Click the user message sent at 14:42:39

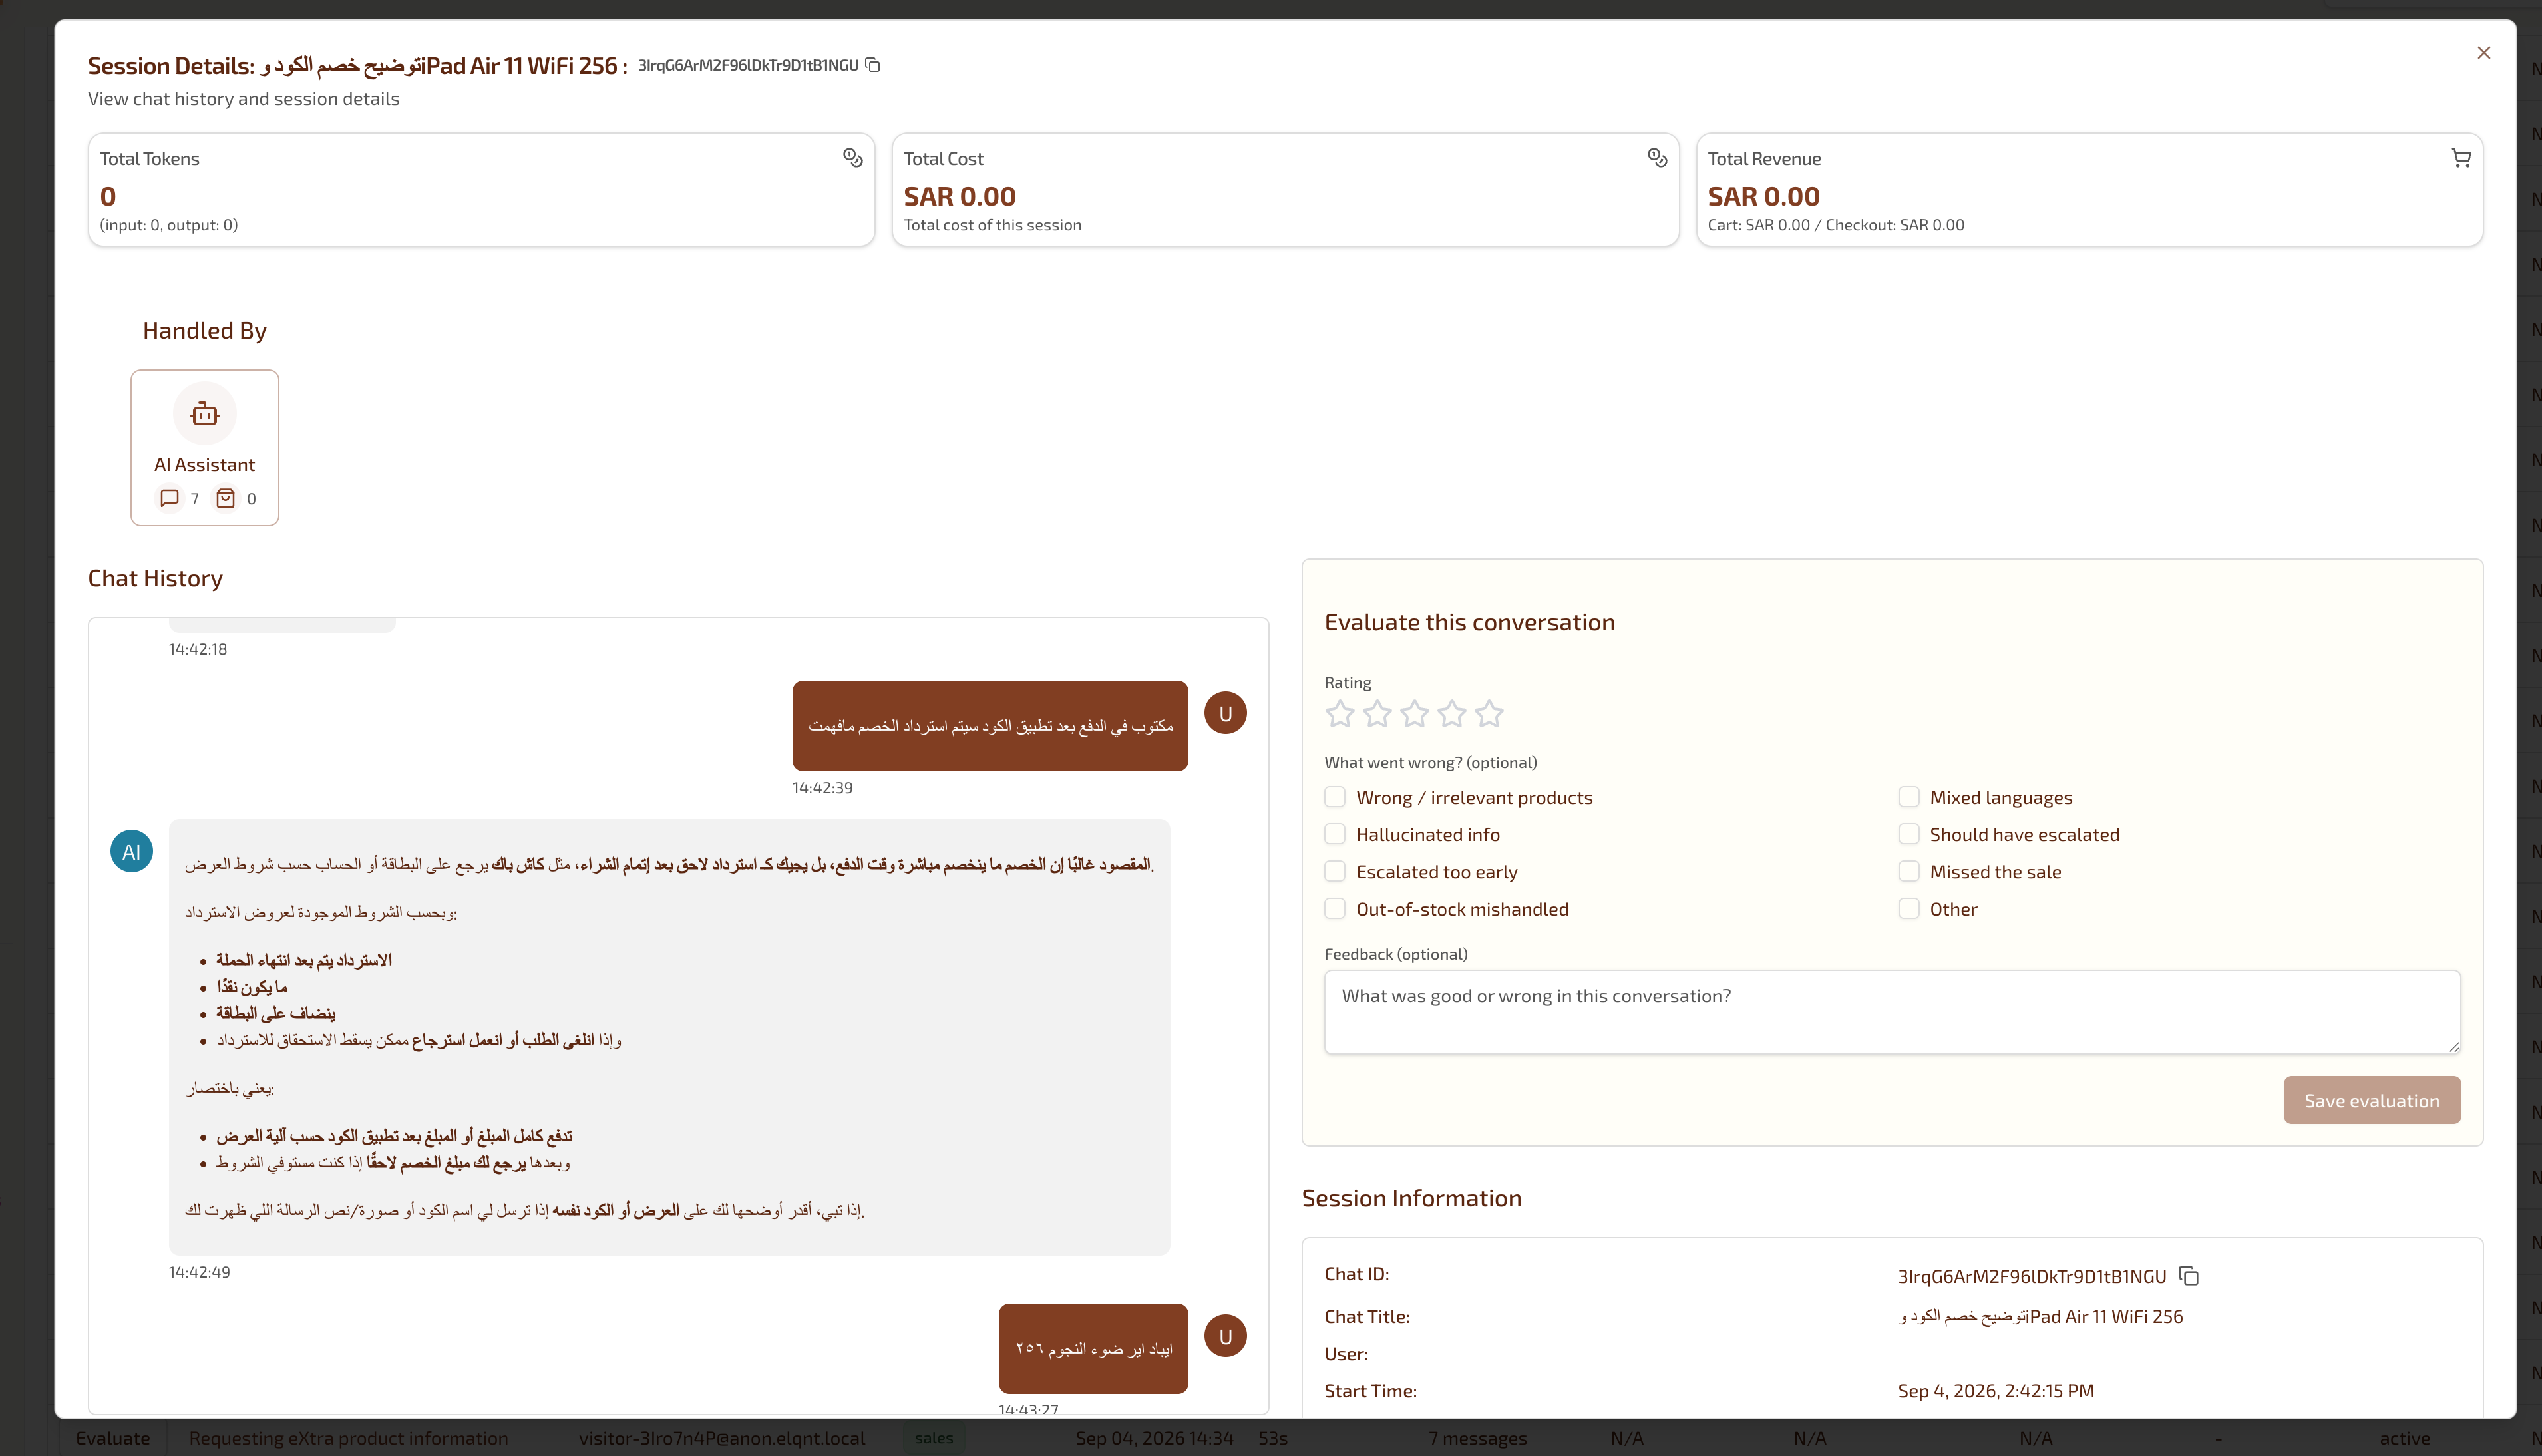tap(990, 726)
